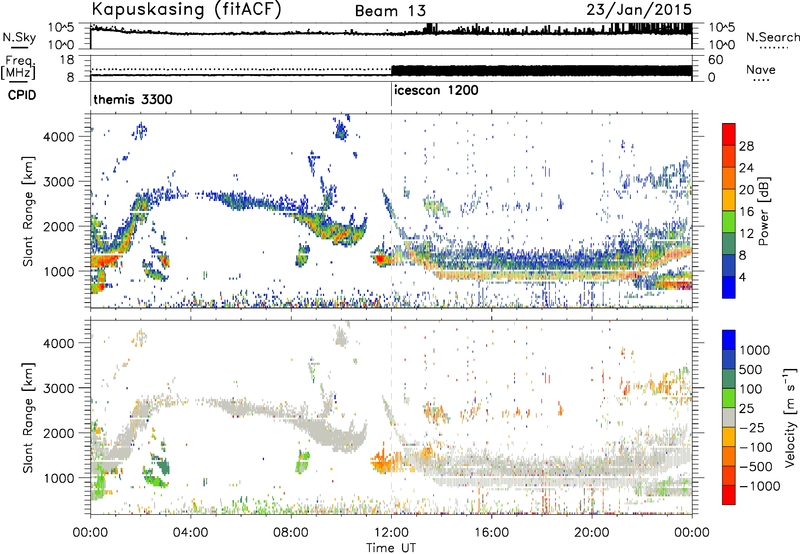Click the '16' Power colorbar tick label
Screen dimensions: 800x554
coord(746,212)
